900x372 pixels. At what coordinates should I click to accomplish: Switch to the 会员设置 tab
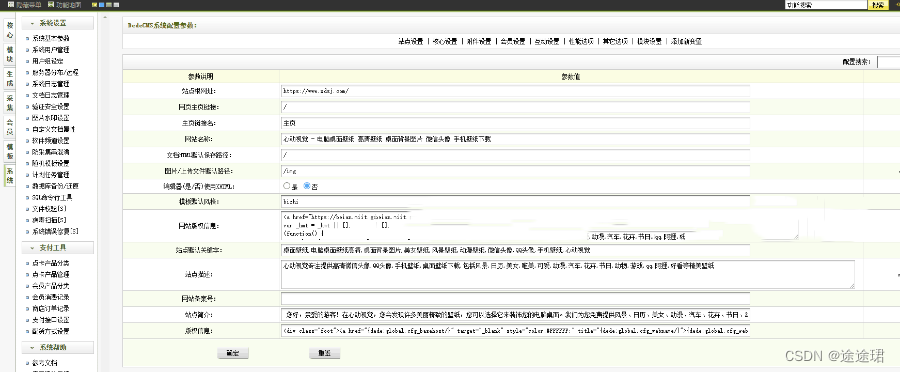(513, 41)
